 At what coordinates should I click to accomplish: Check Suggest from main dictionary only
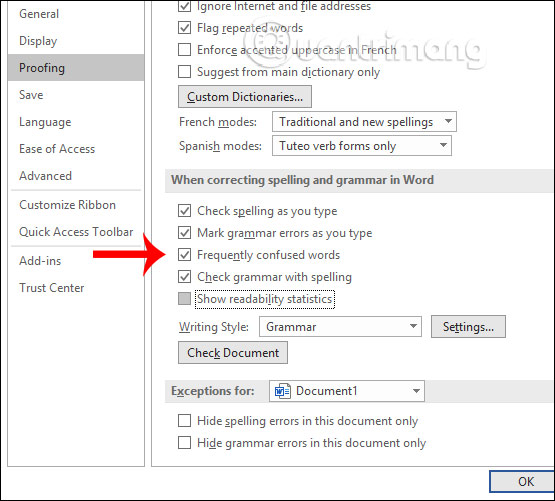184,72
